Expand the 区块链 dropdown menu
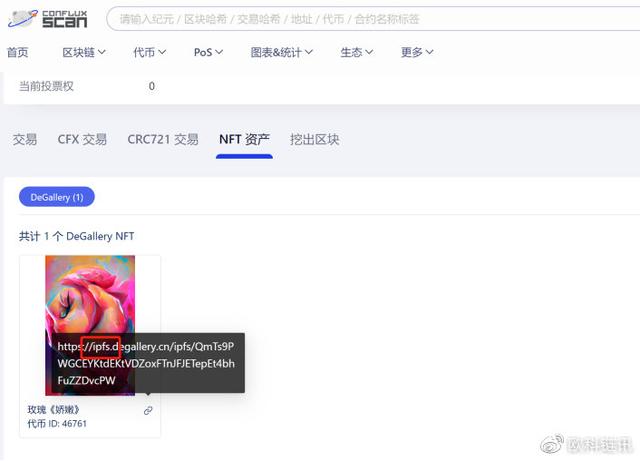This screenshot has height=461, width=640. coord(84,52)
